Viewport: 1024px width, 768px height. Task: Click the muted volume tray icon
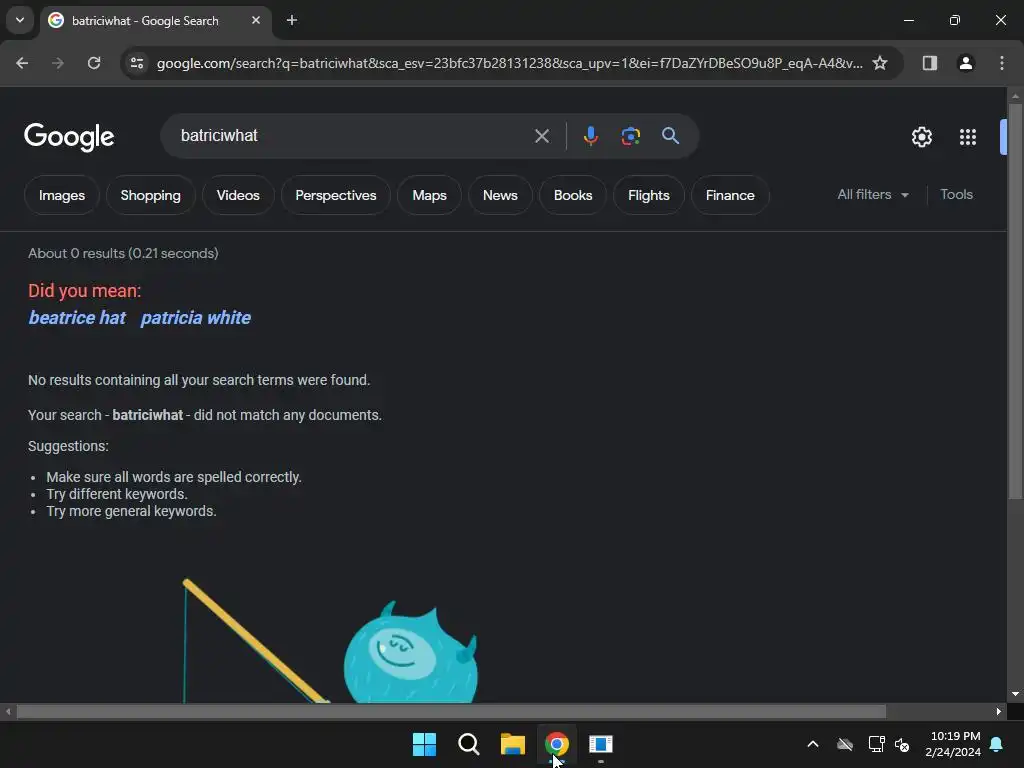(x=903, y=744)
